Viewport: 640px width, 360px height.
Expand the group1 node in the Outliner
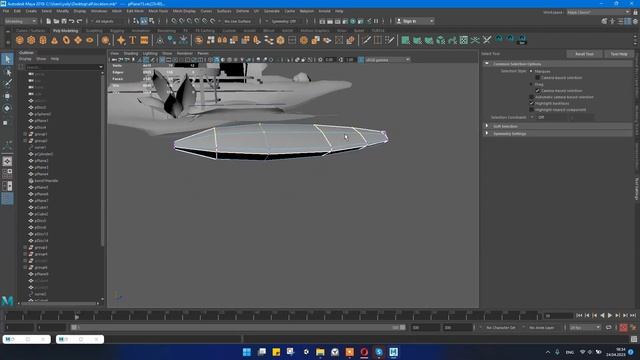[25, 134]
